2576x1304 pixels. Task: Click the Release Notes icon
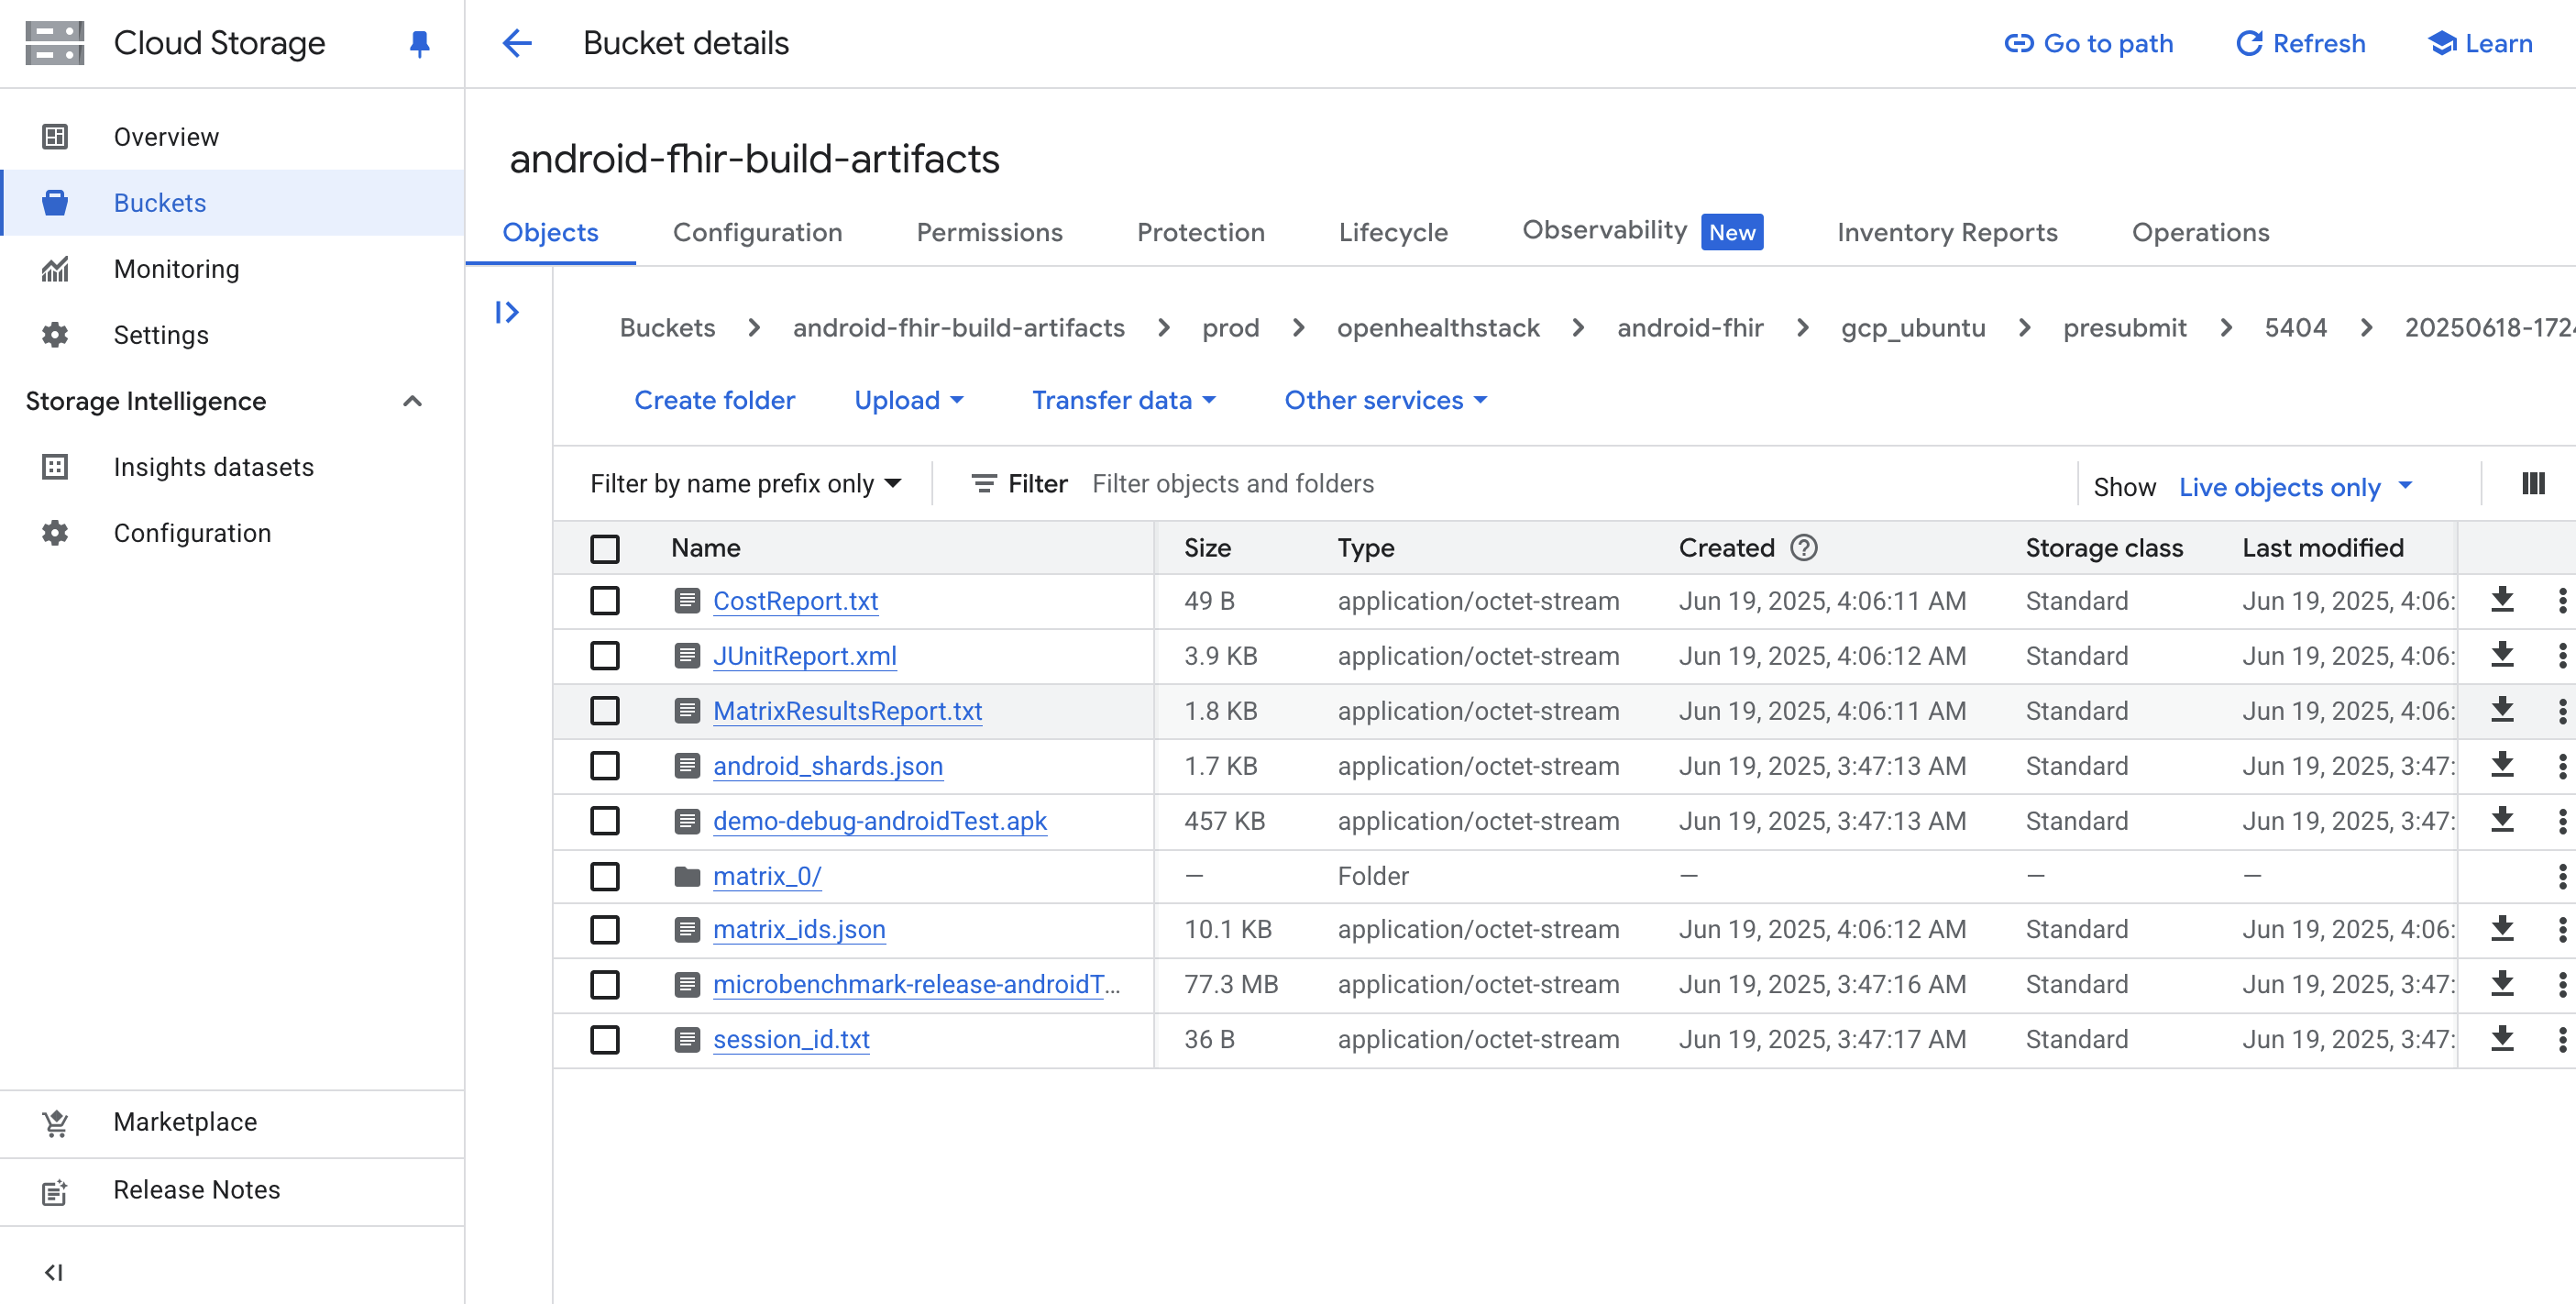point(55,1191)
